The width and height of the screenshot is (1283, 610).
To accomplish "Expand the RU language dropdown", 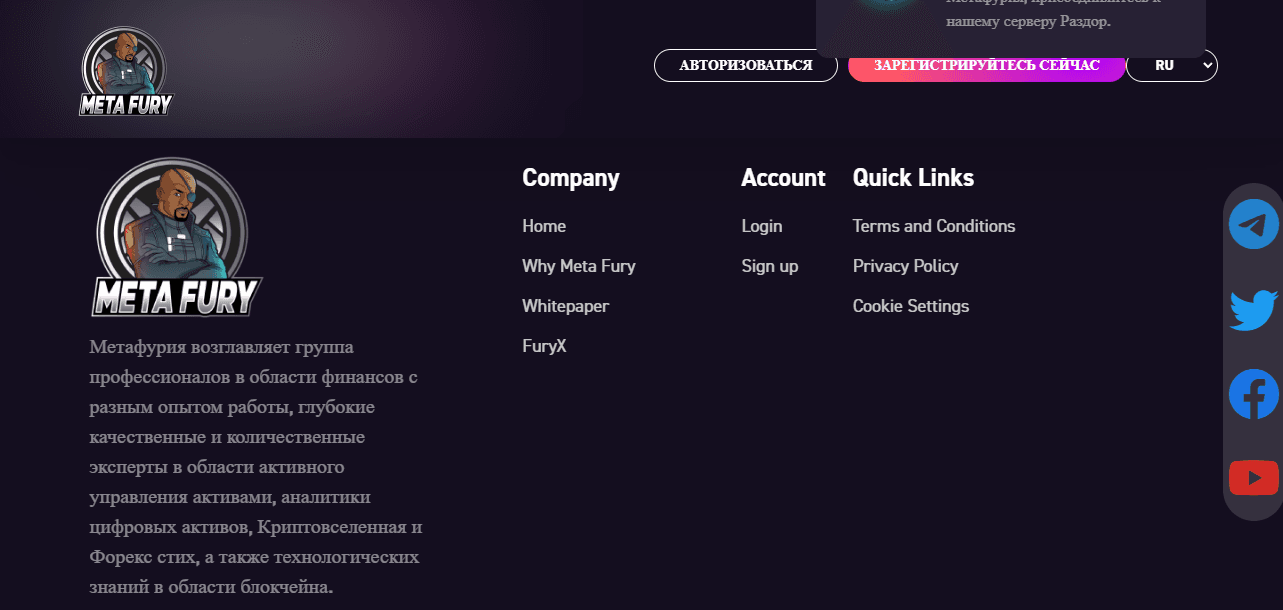I will (x=1171, y=66).
